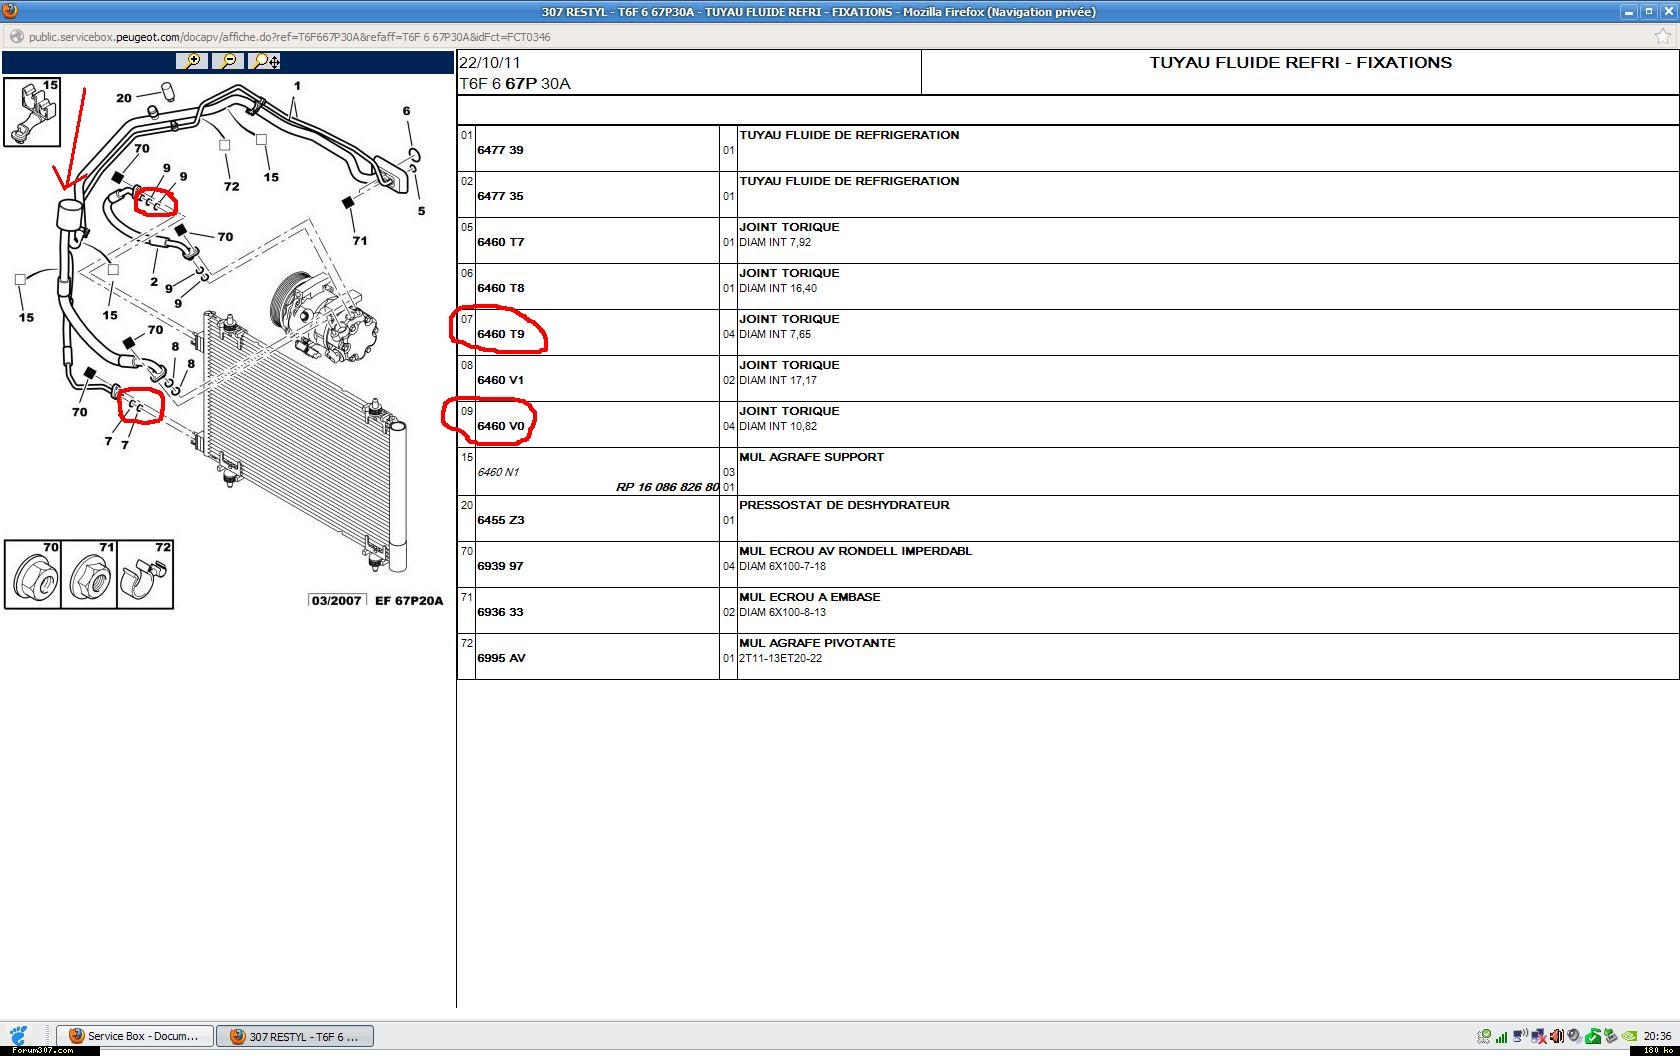Click replacement reference RP 16 086 826 80
Screen dimensions: 1680x1056
pyautogui.click(x=667, y=487)
